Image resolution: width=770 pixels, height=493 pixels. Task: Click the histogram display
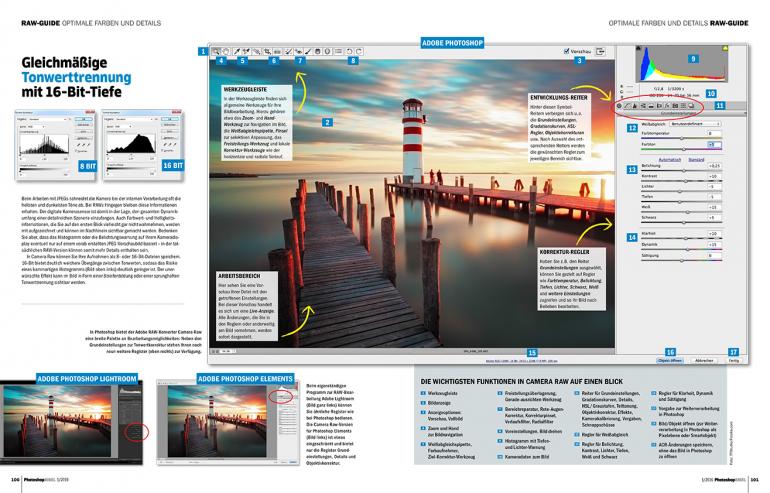[x=682, y=64]
